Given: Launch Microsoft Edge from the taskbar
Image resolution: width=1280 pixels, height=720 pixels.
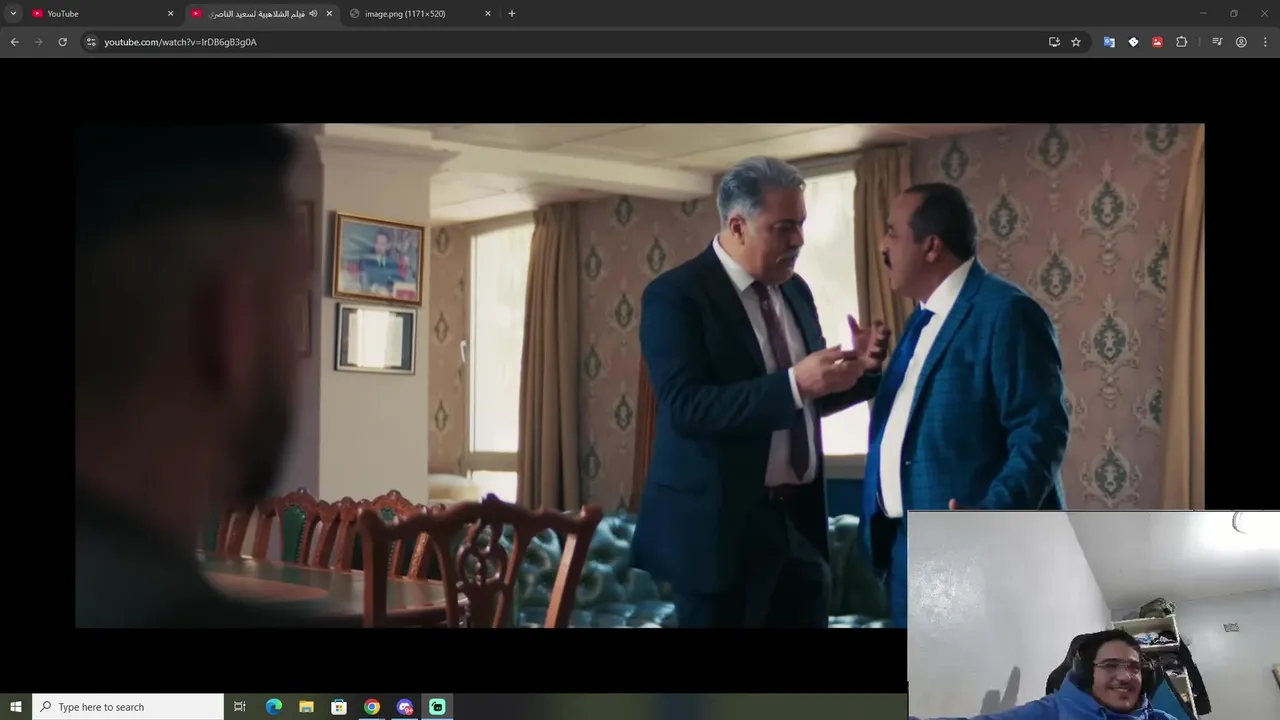Looking at the screenshot, I should [274, 707].
